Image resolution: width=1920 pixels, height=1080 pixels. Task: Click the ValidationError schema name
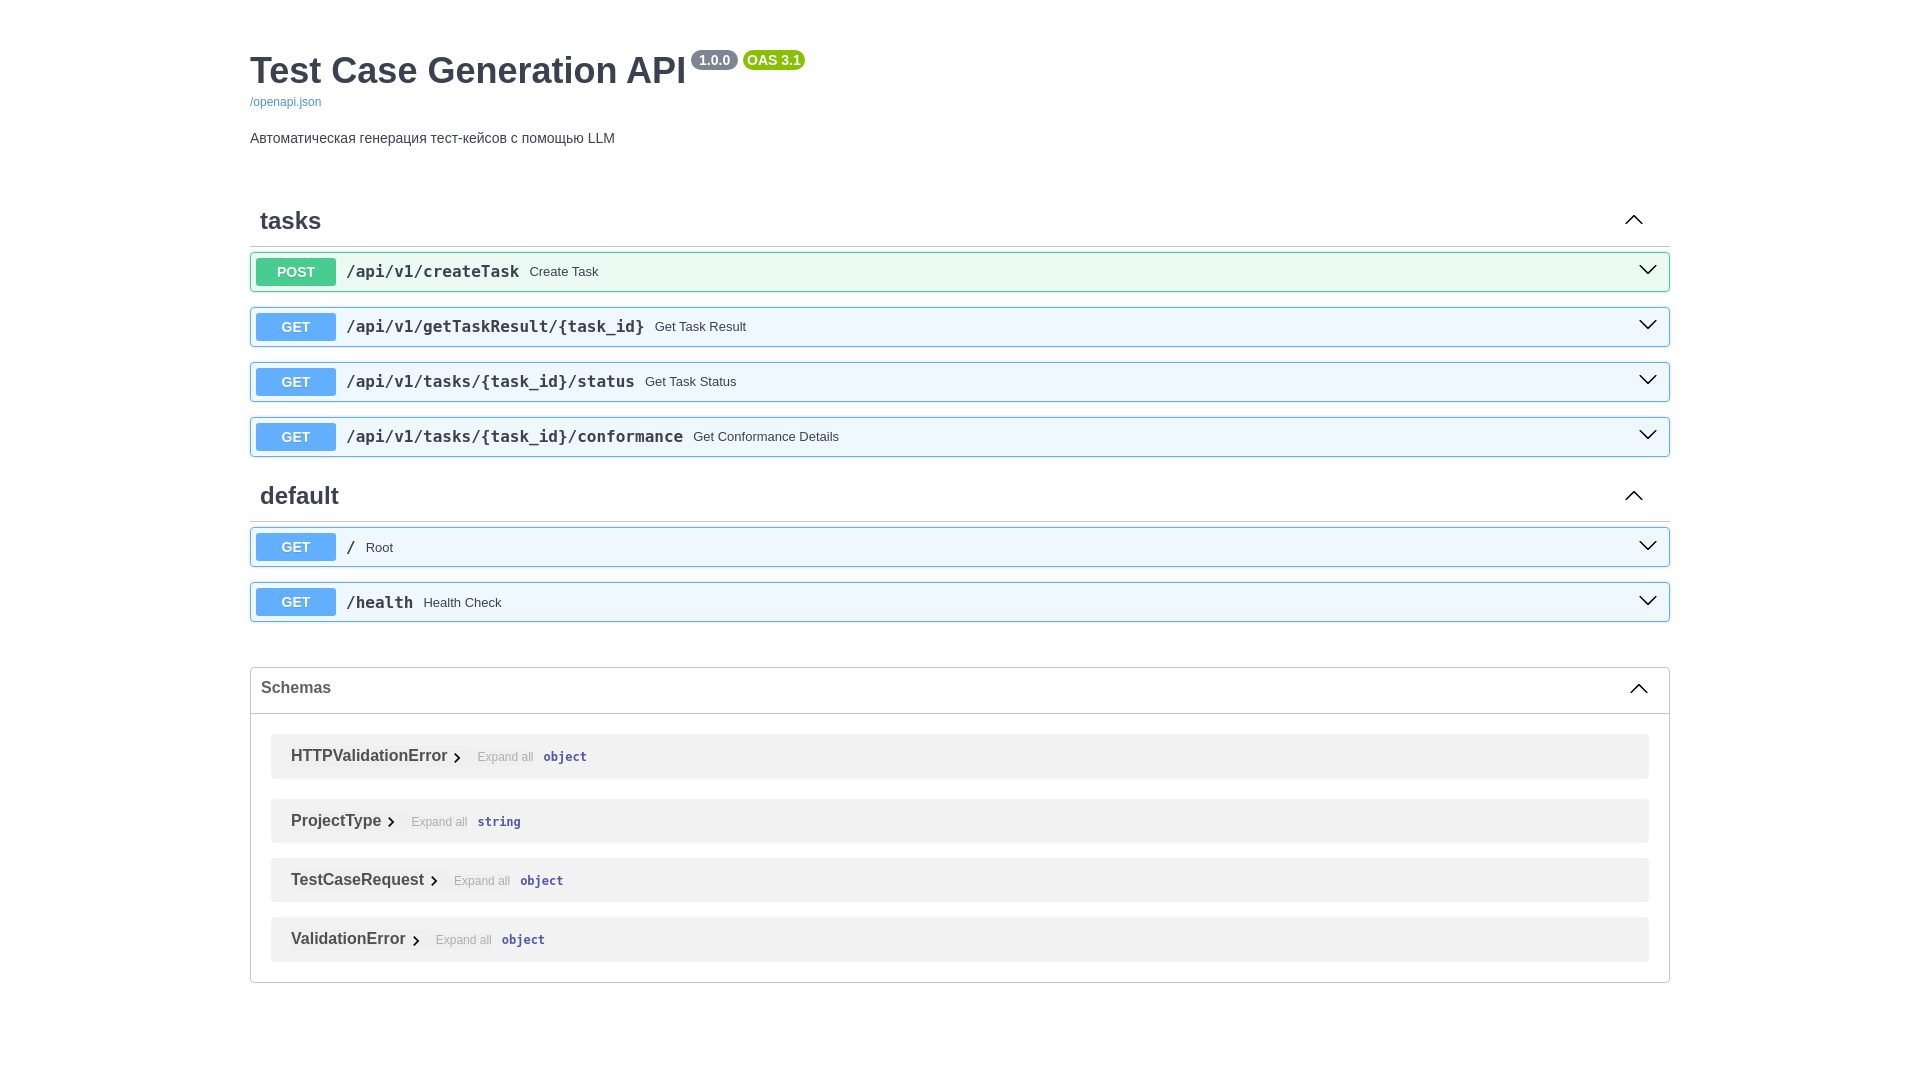pos(348,939)
